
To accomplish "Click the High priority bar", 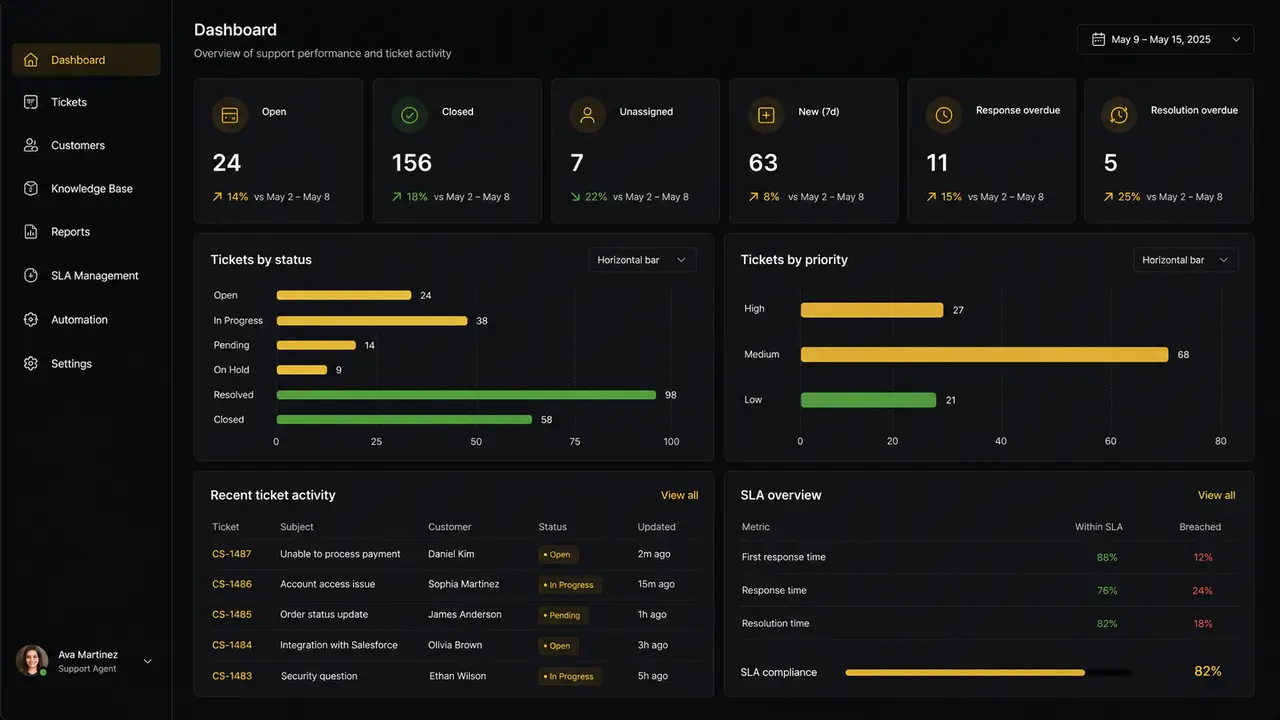I will 872,310.
